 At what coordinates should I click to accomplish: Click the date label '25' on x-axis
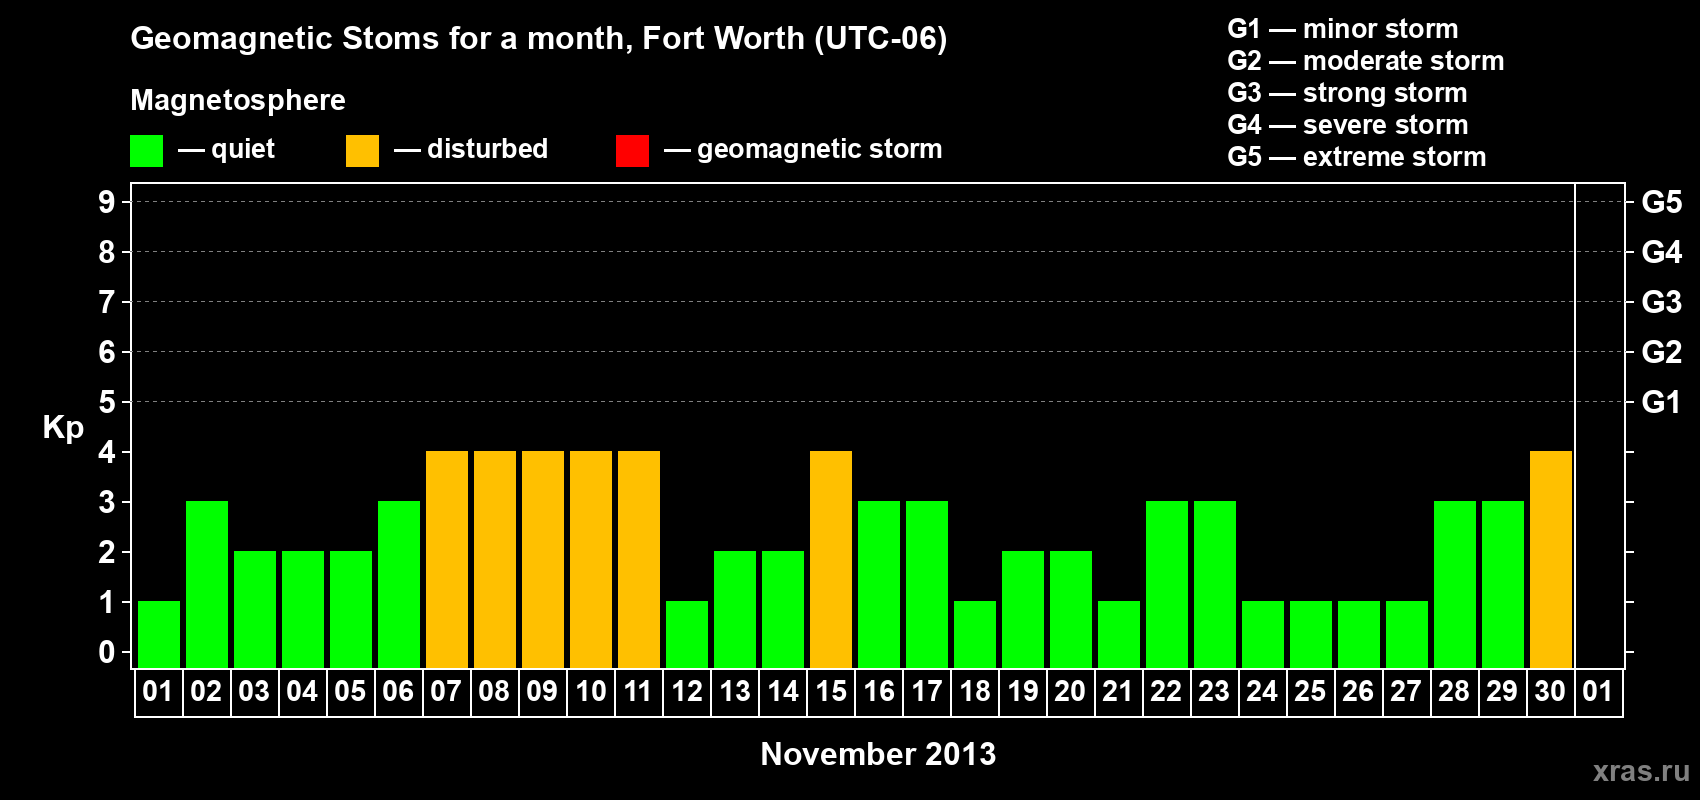[1310, 692]
